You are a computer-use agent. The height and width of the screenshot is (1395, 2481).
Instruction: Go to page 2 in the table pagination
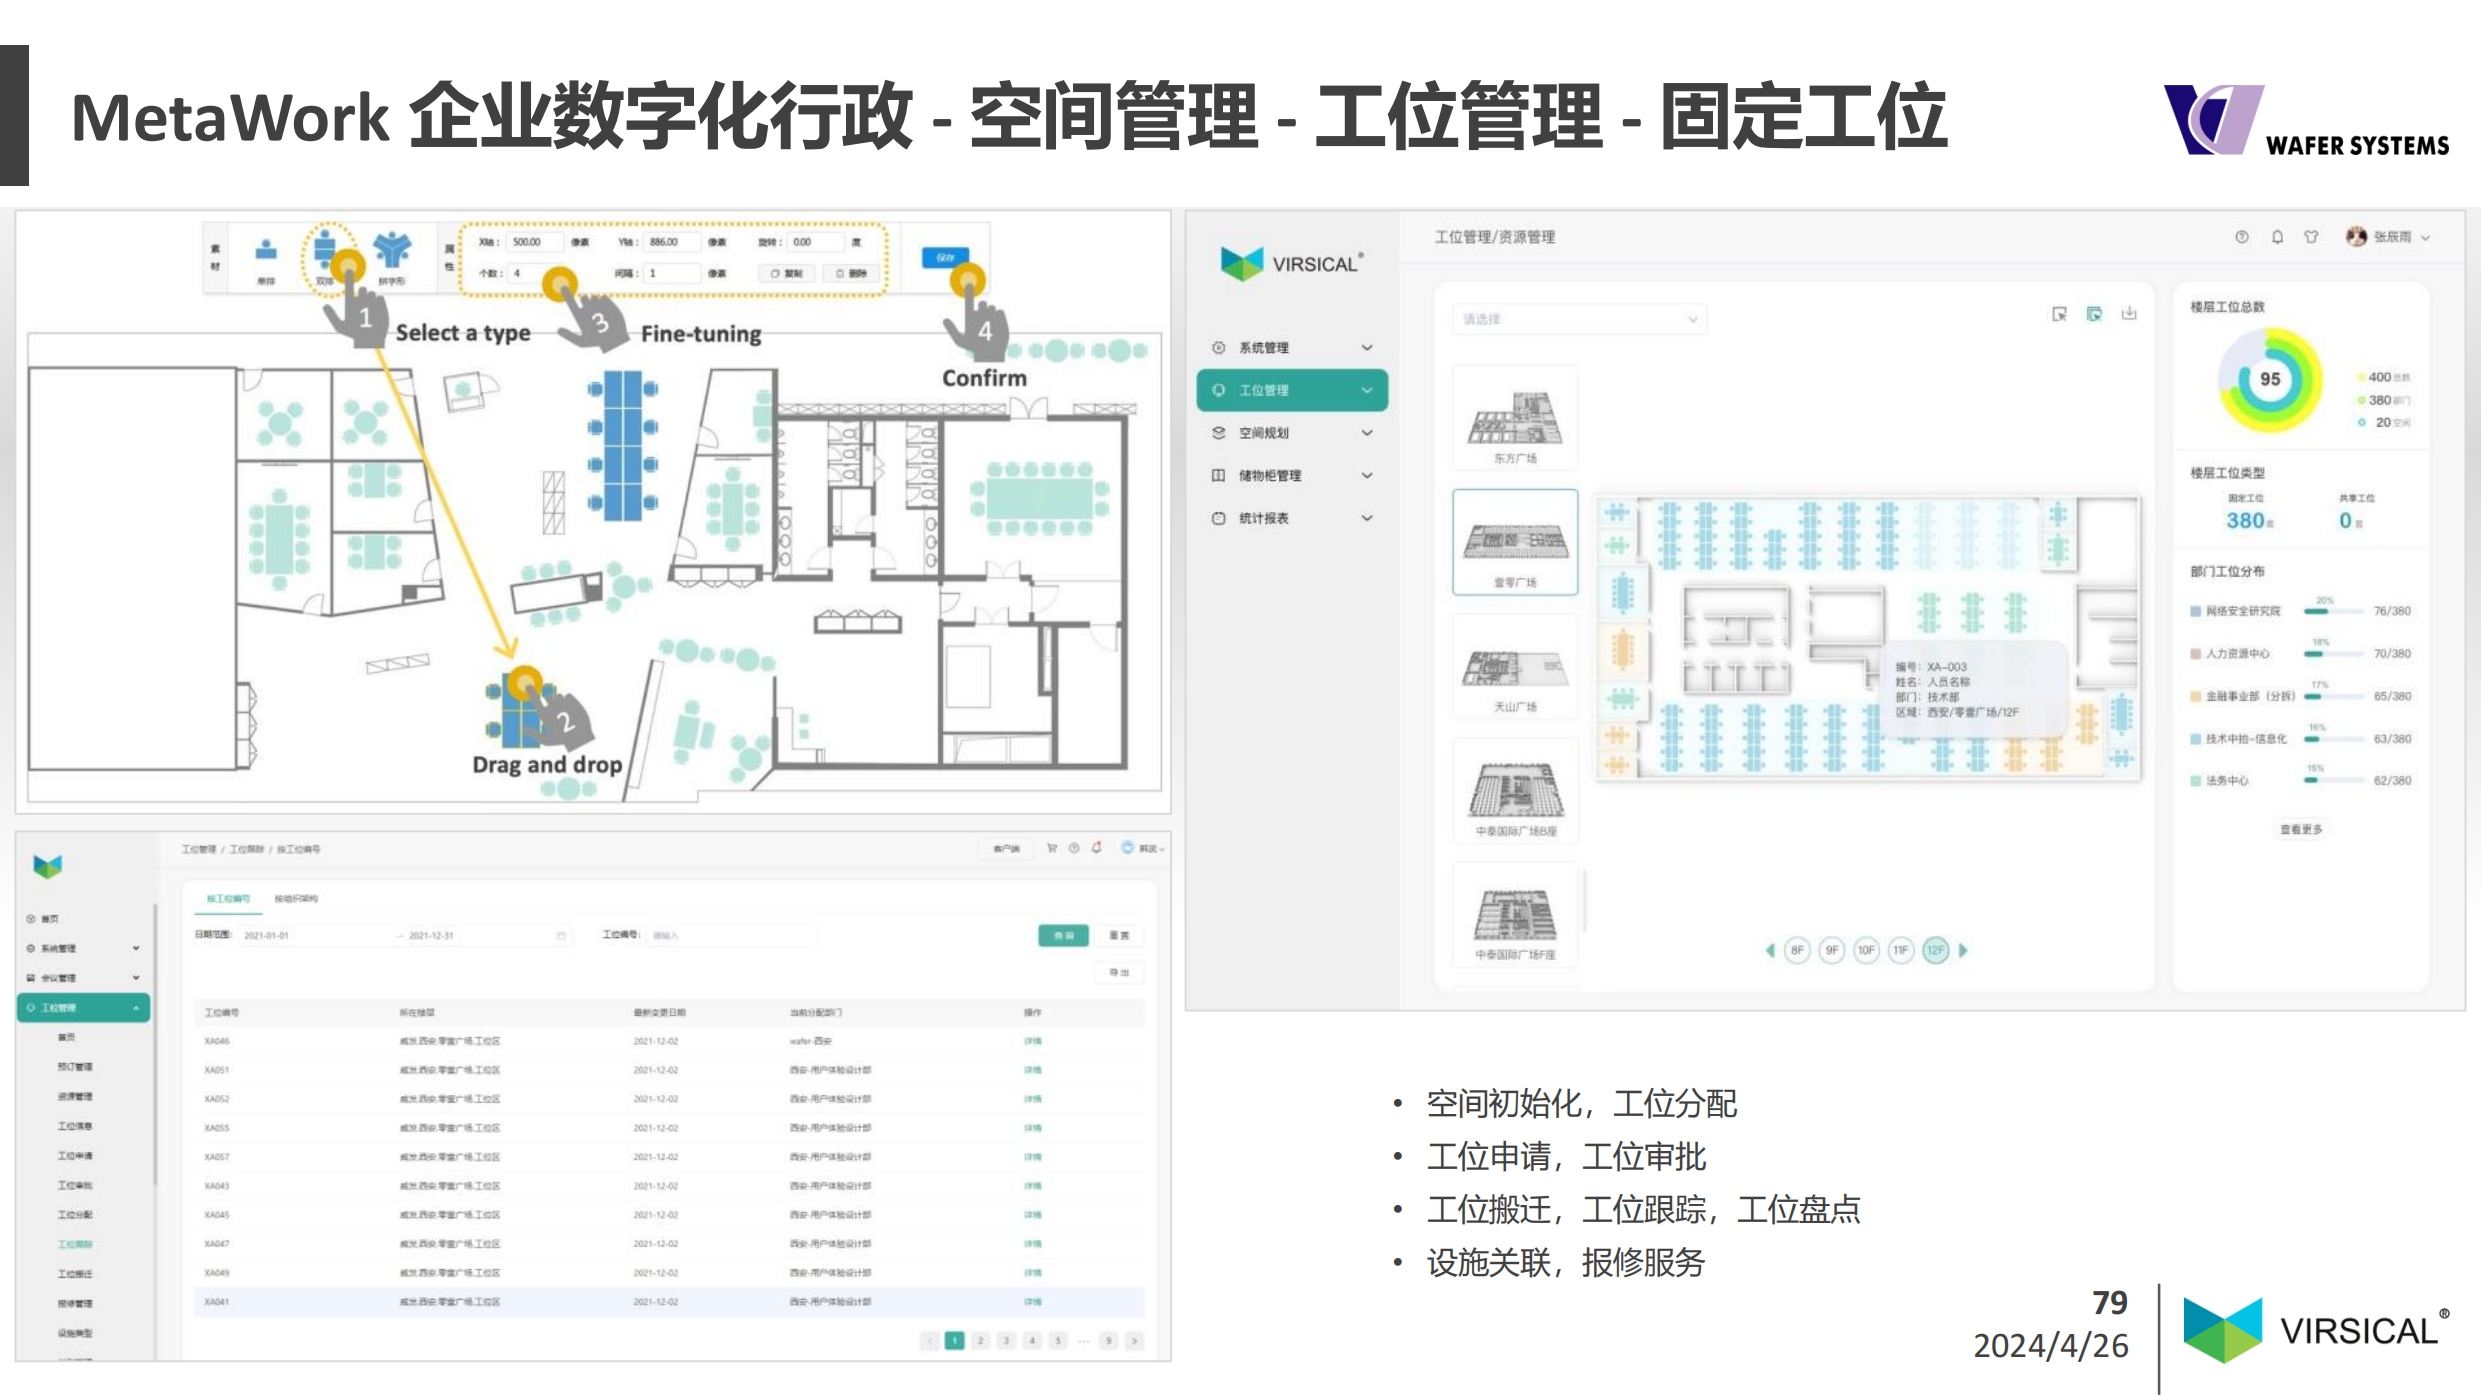980,1341
